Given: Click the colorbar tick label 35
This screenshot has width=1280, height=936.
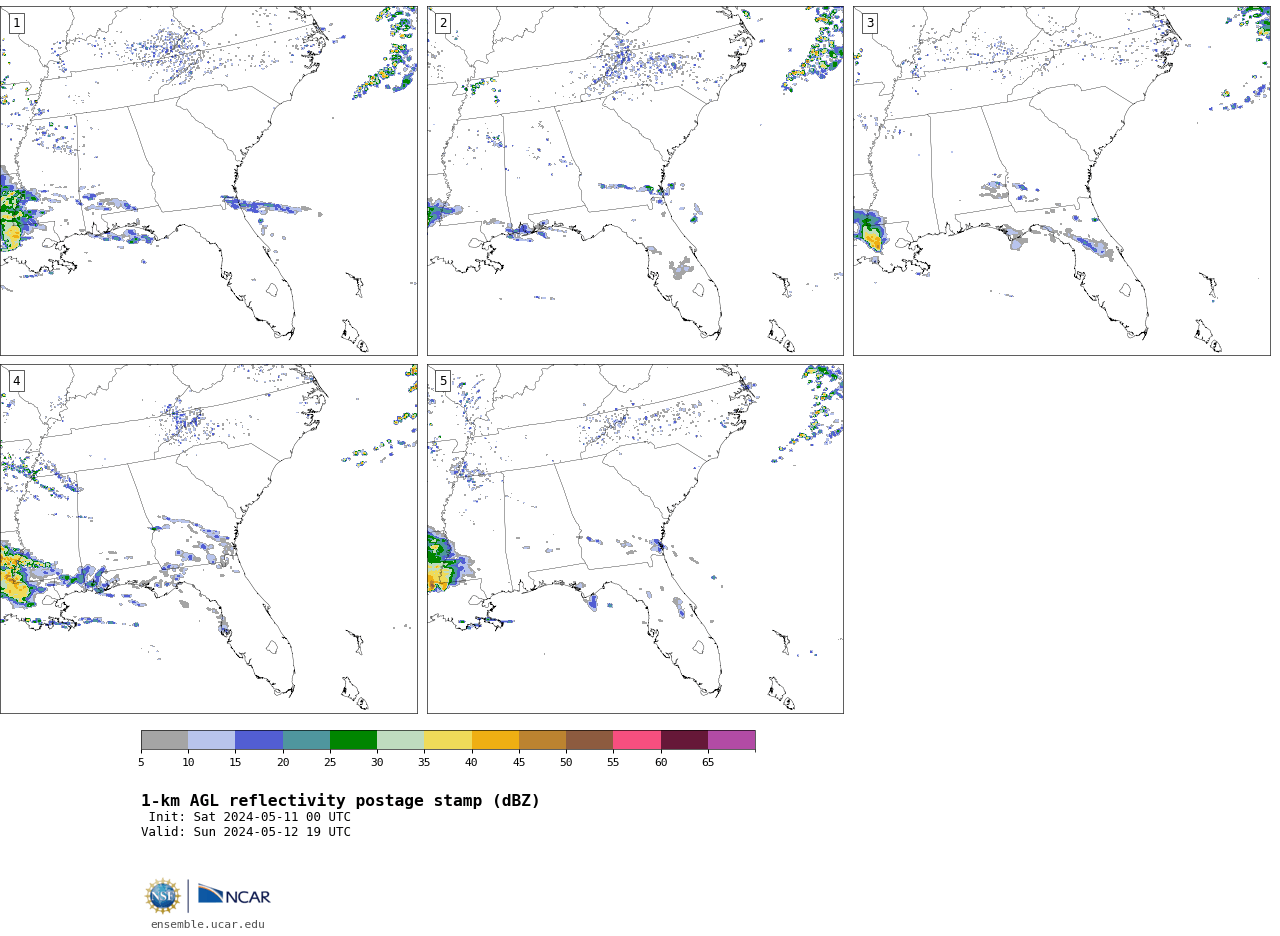Looking at the screenshot, I should point(424,762).
